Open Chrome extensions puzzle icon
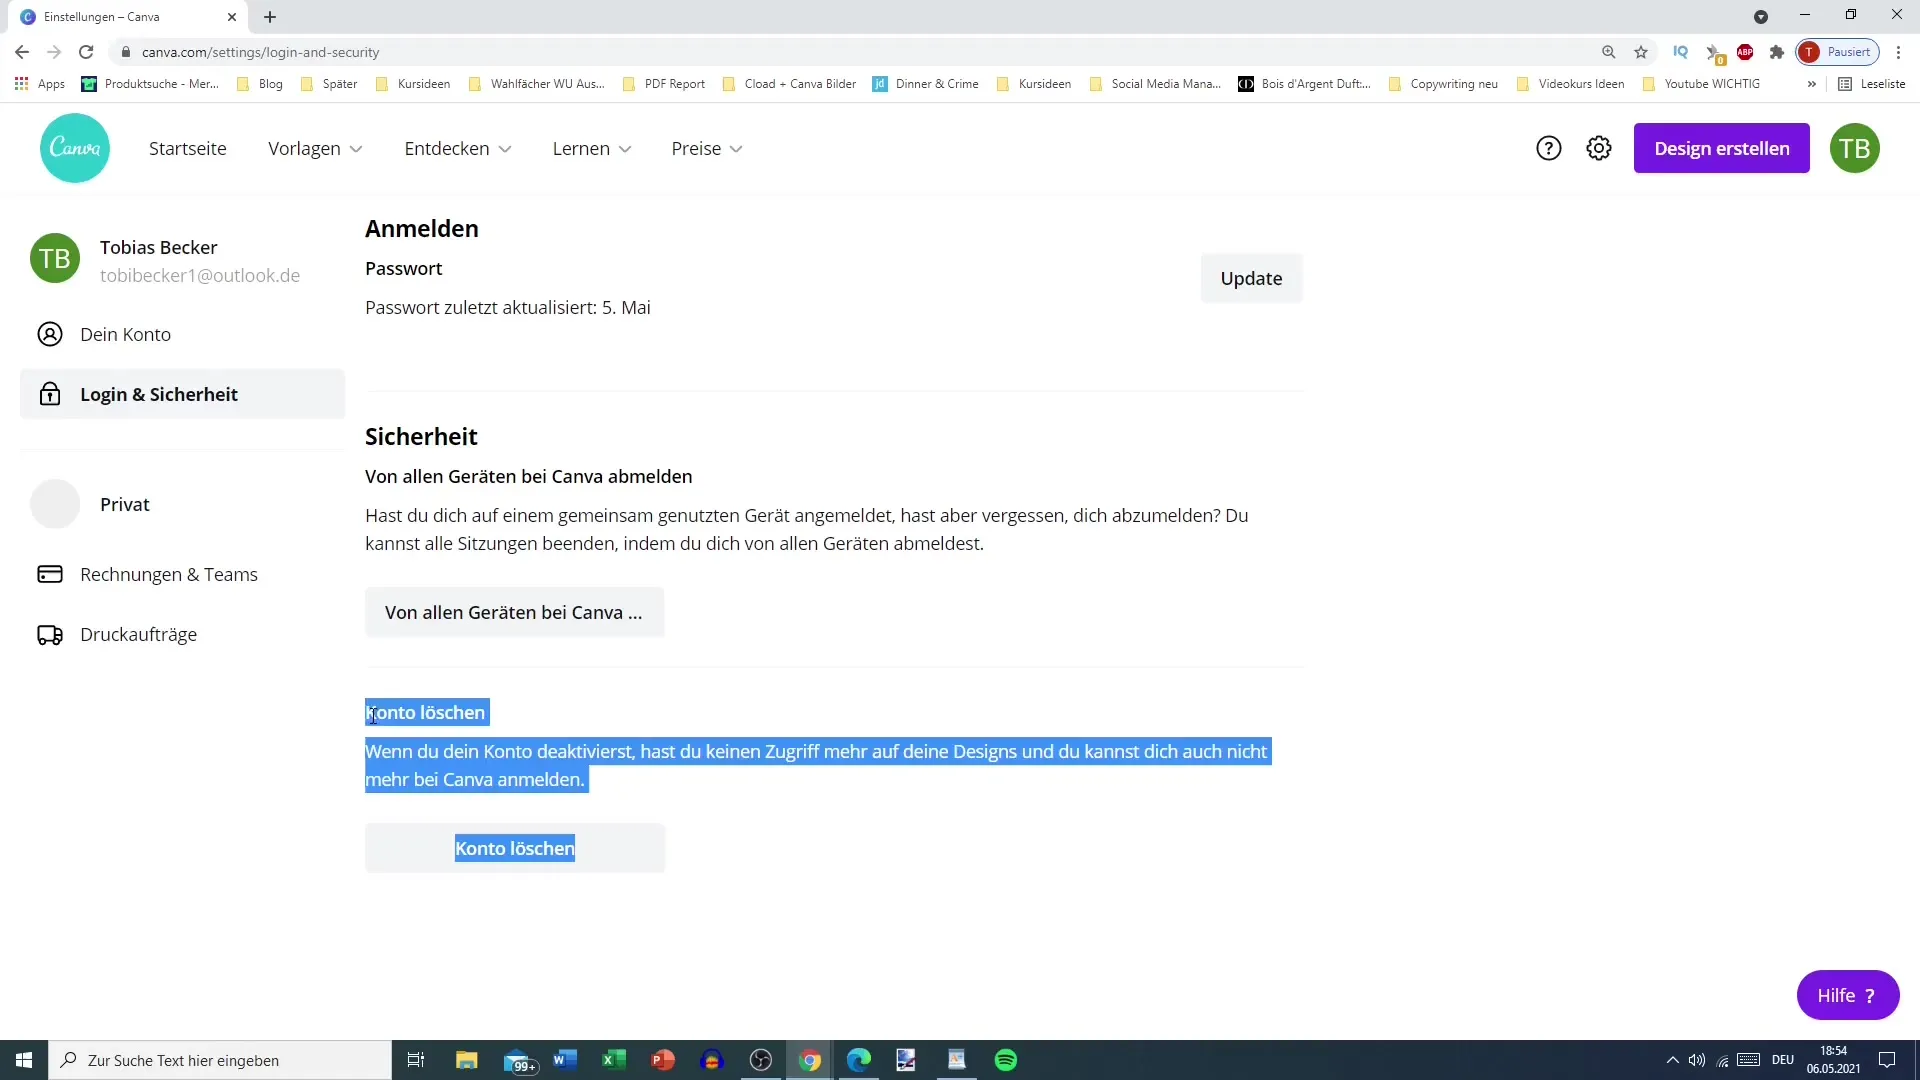 point(1777,52)
